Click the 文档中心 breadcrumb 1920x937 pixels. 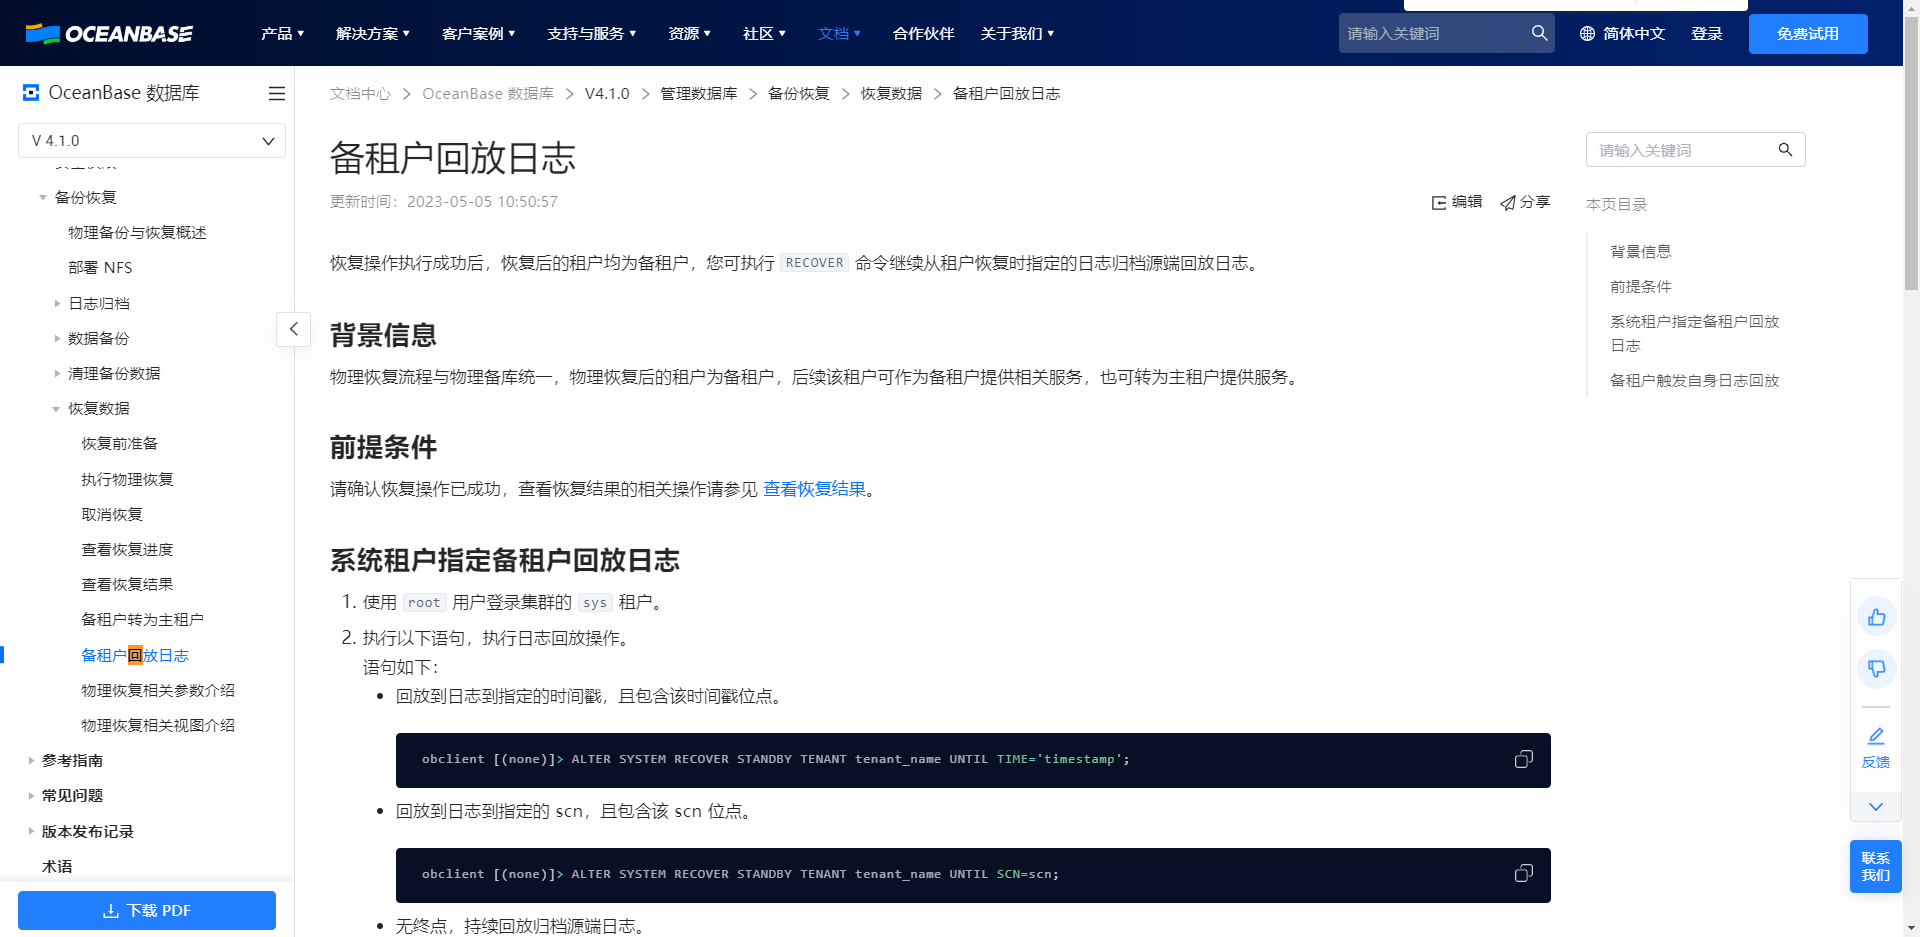tap(361, 94)
